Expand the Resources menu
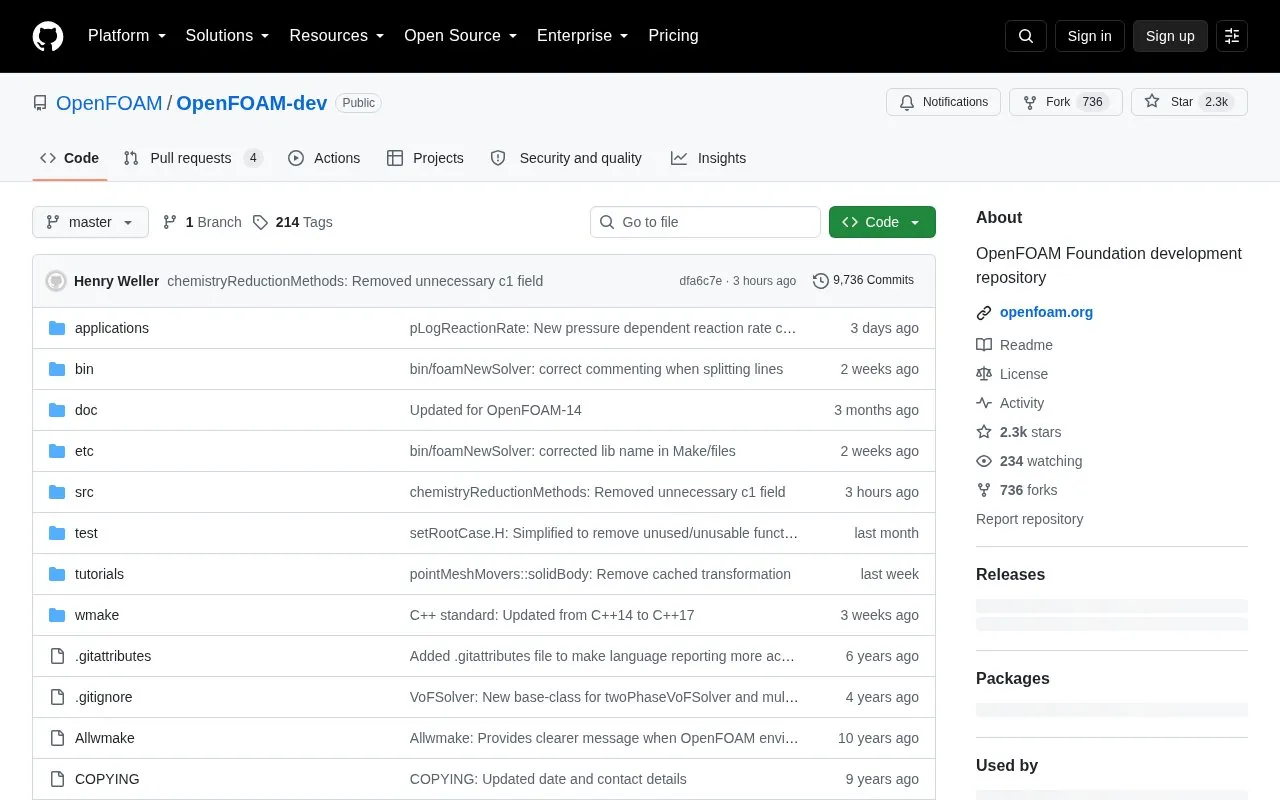Screen dimensions: 1280x800 [337, 36]
